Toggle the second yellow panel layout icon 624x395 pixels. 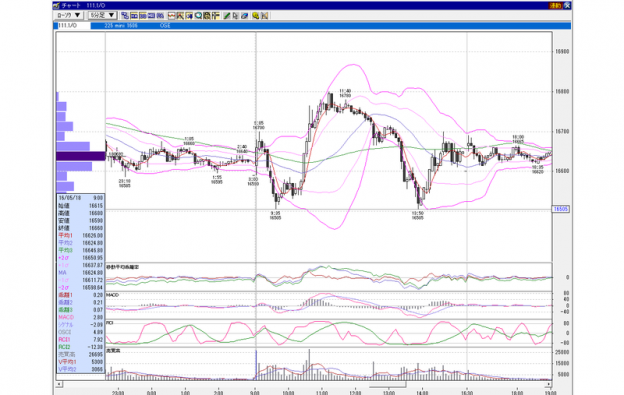pos(143,16)
